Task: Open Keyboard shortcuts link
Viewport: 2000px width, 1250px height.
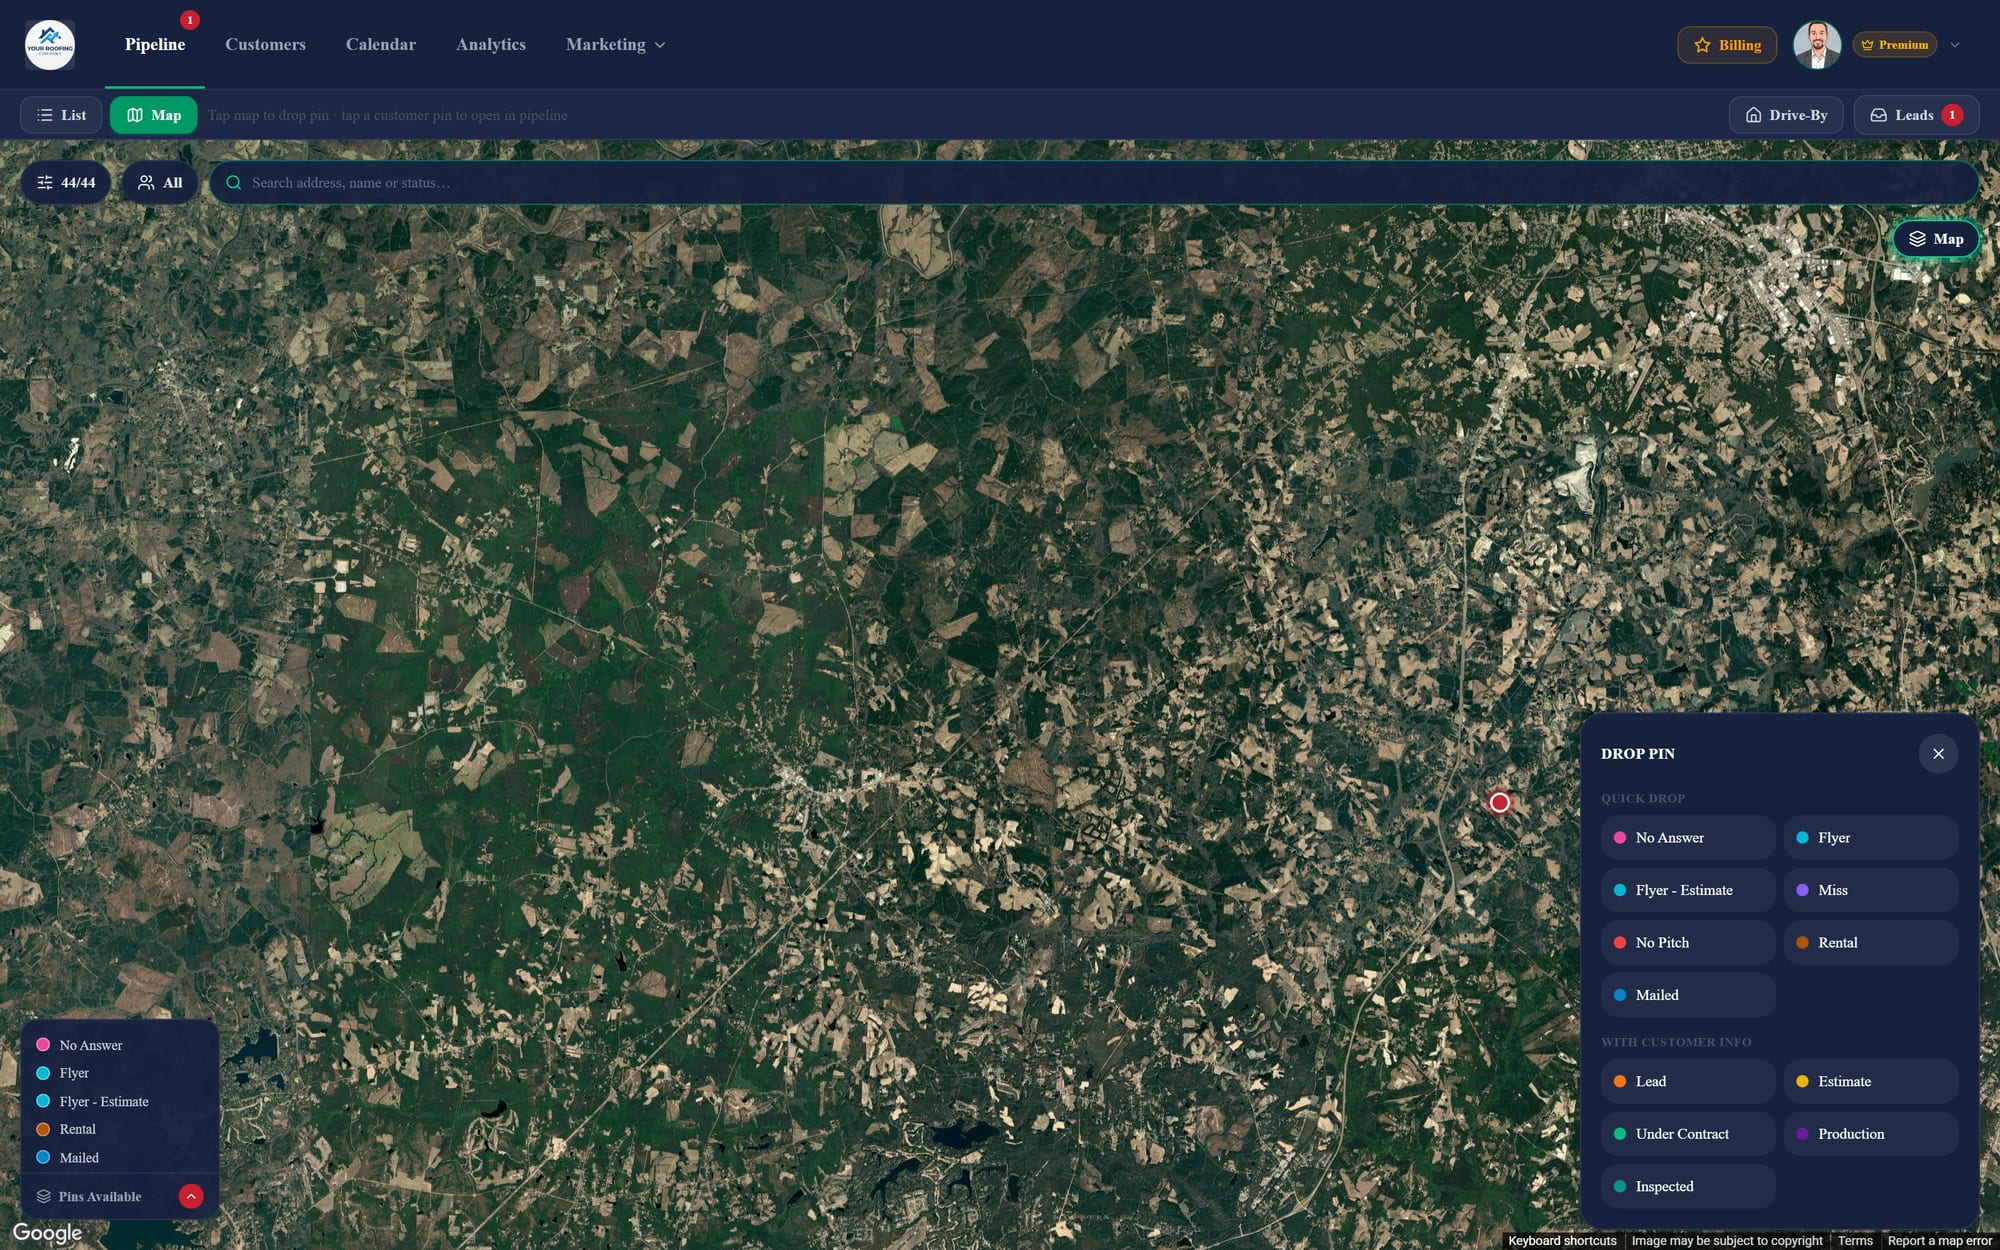Action: point(1562,1241)
